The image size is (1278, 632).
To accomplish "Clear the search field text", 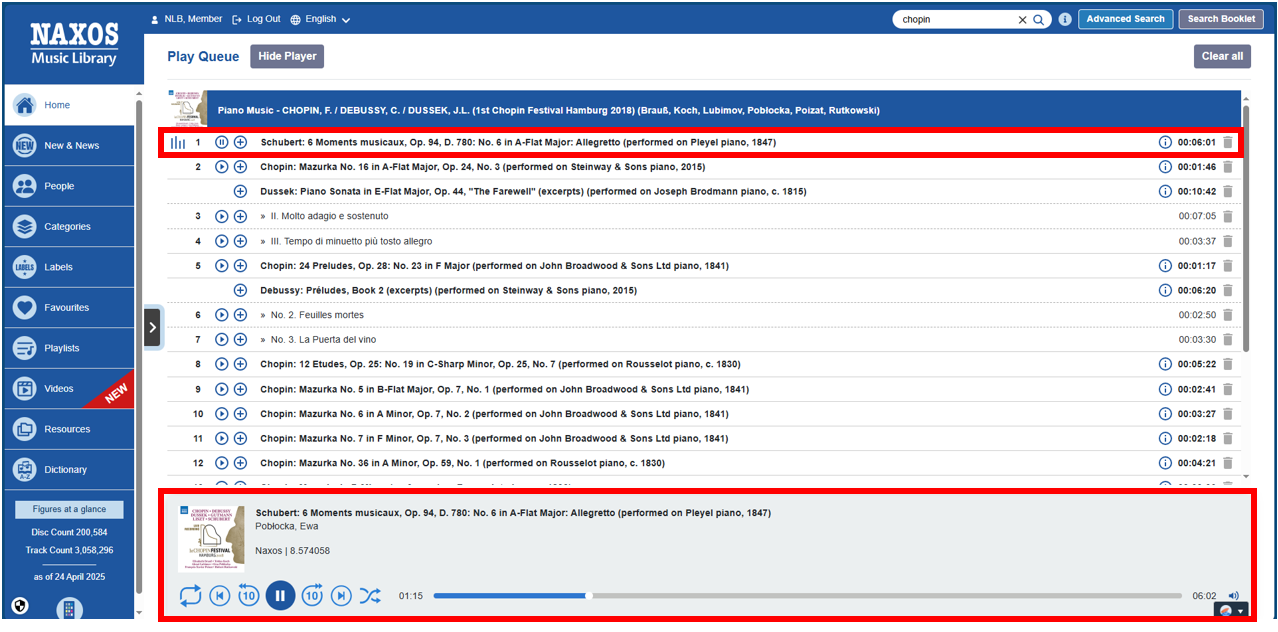I will [x=1022, y=19].
